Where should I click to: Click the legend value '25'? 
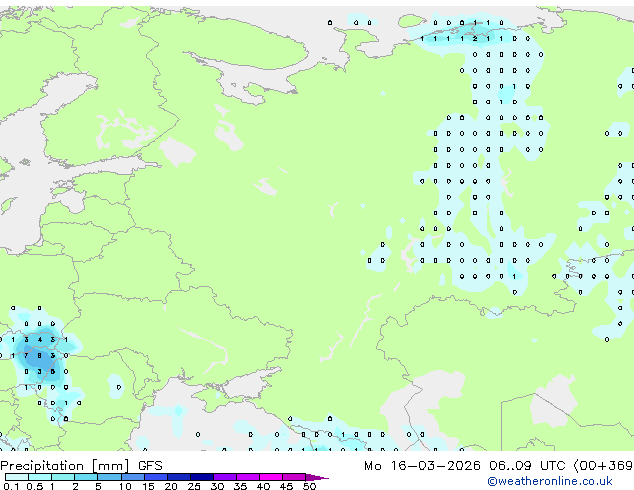click(x=194, y=486)
